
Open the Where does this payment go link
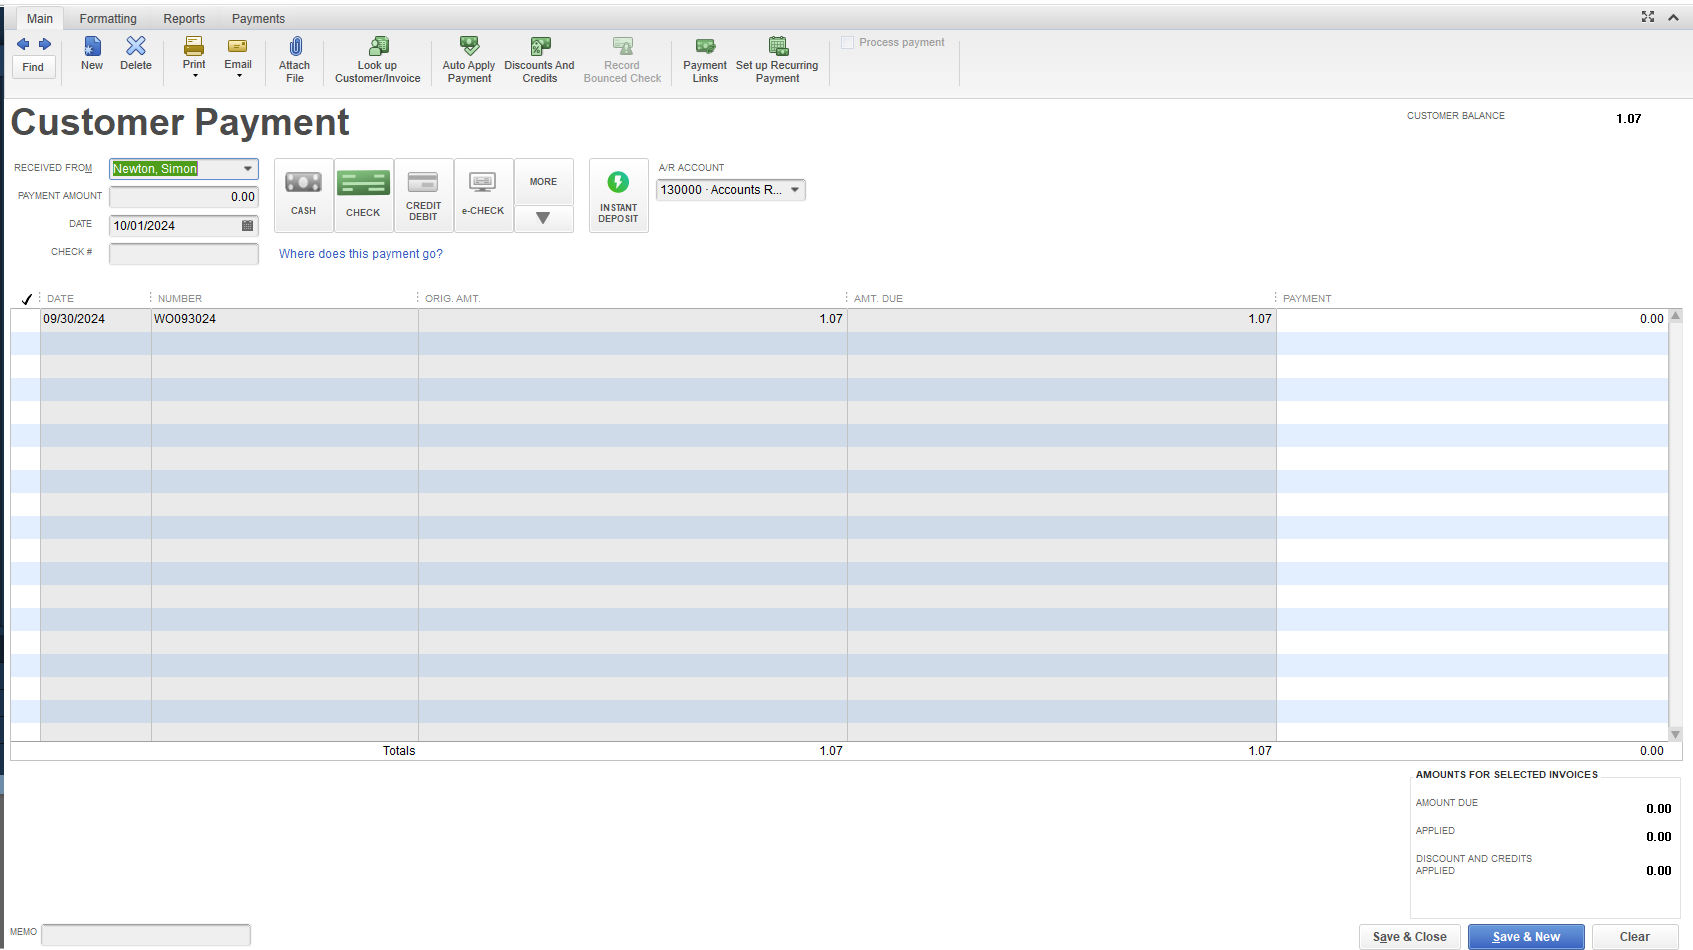point(360,253)
